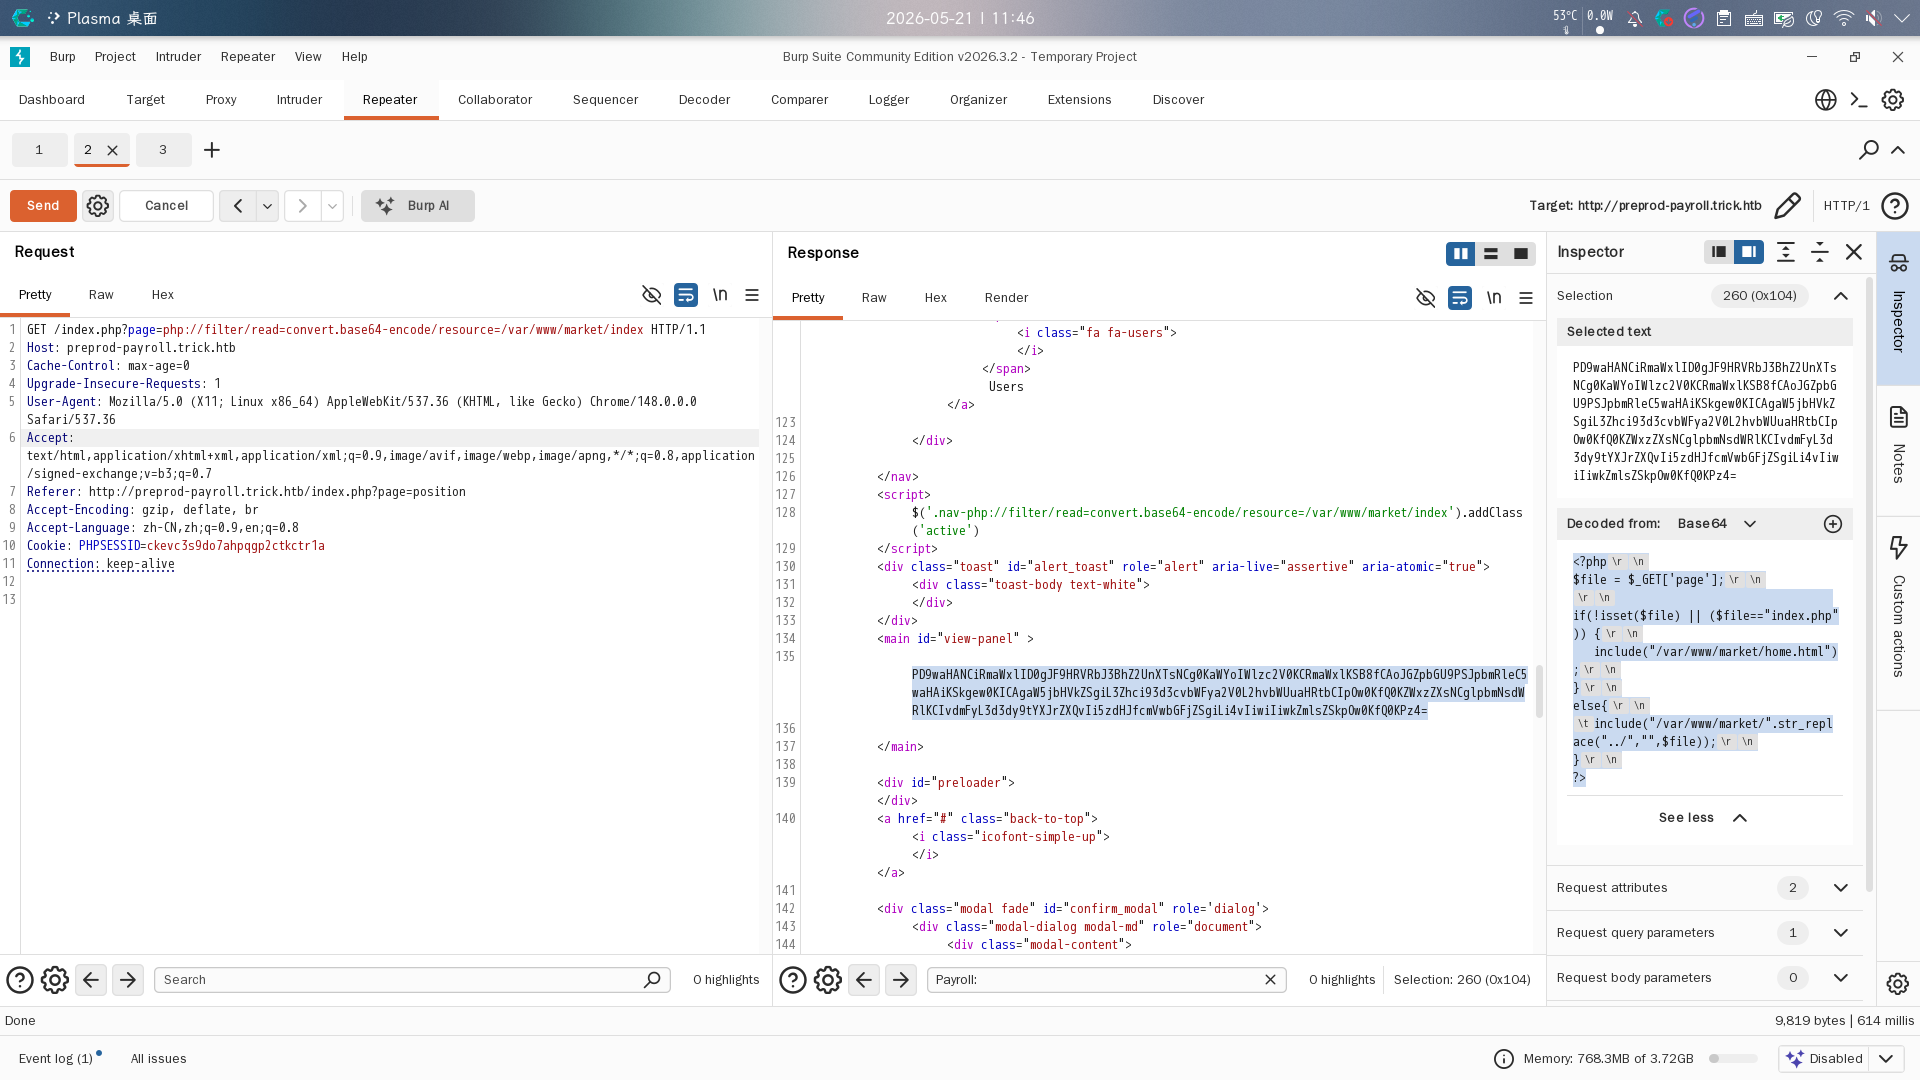
Task: Open Repeater help question mark icon
Action: click(1894, 206)
